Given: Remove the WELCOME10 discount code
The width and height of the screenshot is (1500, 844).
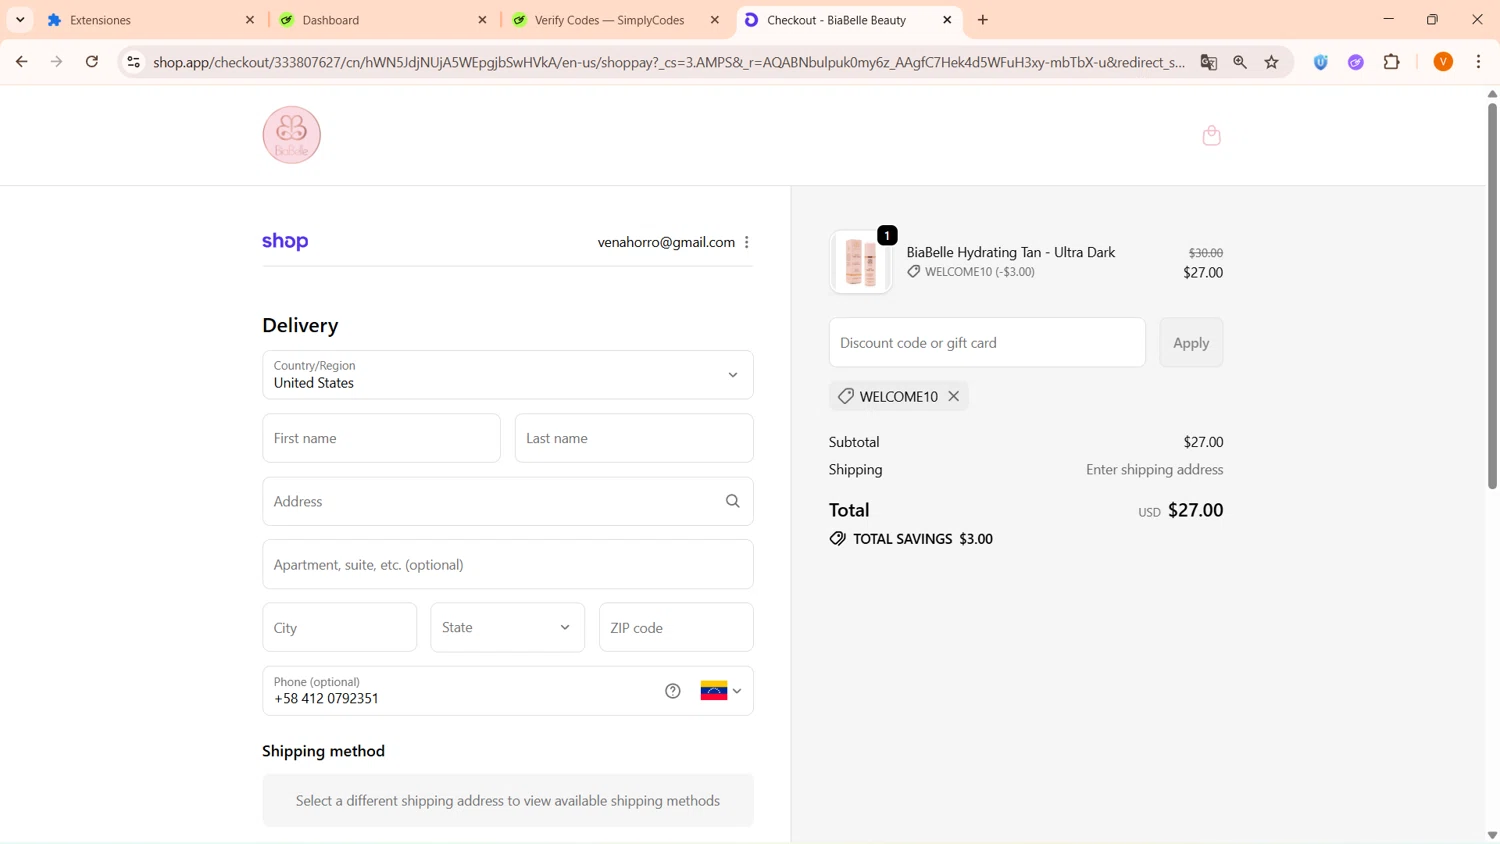Looking at the screenshot, I should click(954, 396).
